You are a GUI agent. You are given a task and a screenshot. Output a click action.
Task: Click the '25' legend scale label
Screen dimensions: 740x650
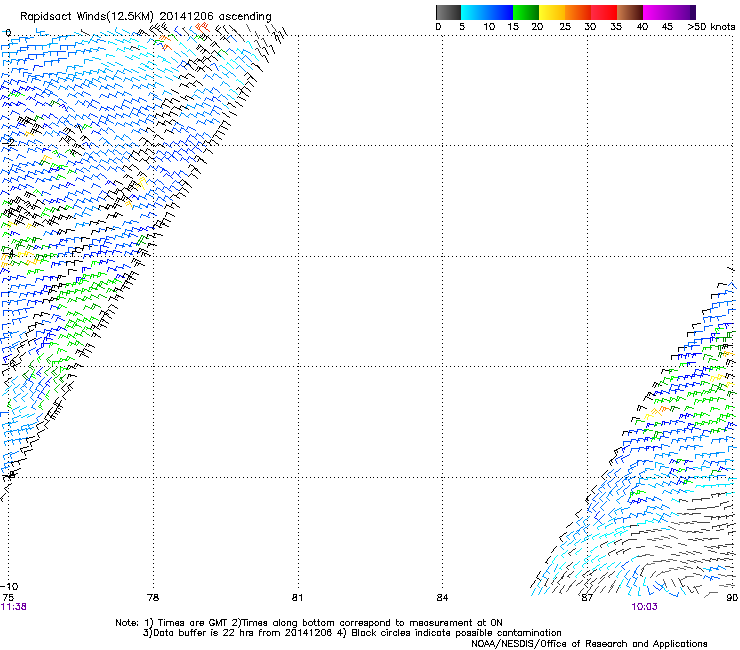click(x=565, y=27)
